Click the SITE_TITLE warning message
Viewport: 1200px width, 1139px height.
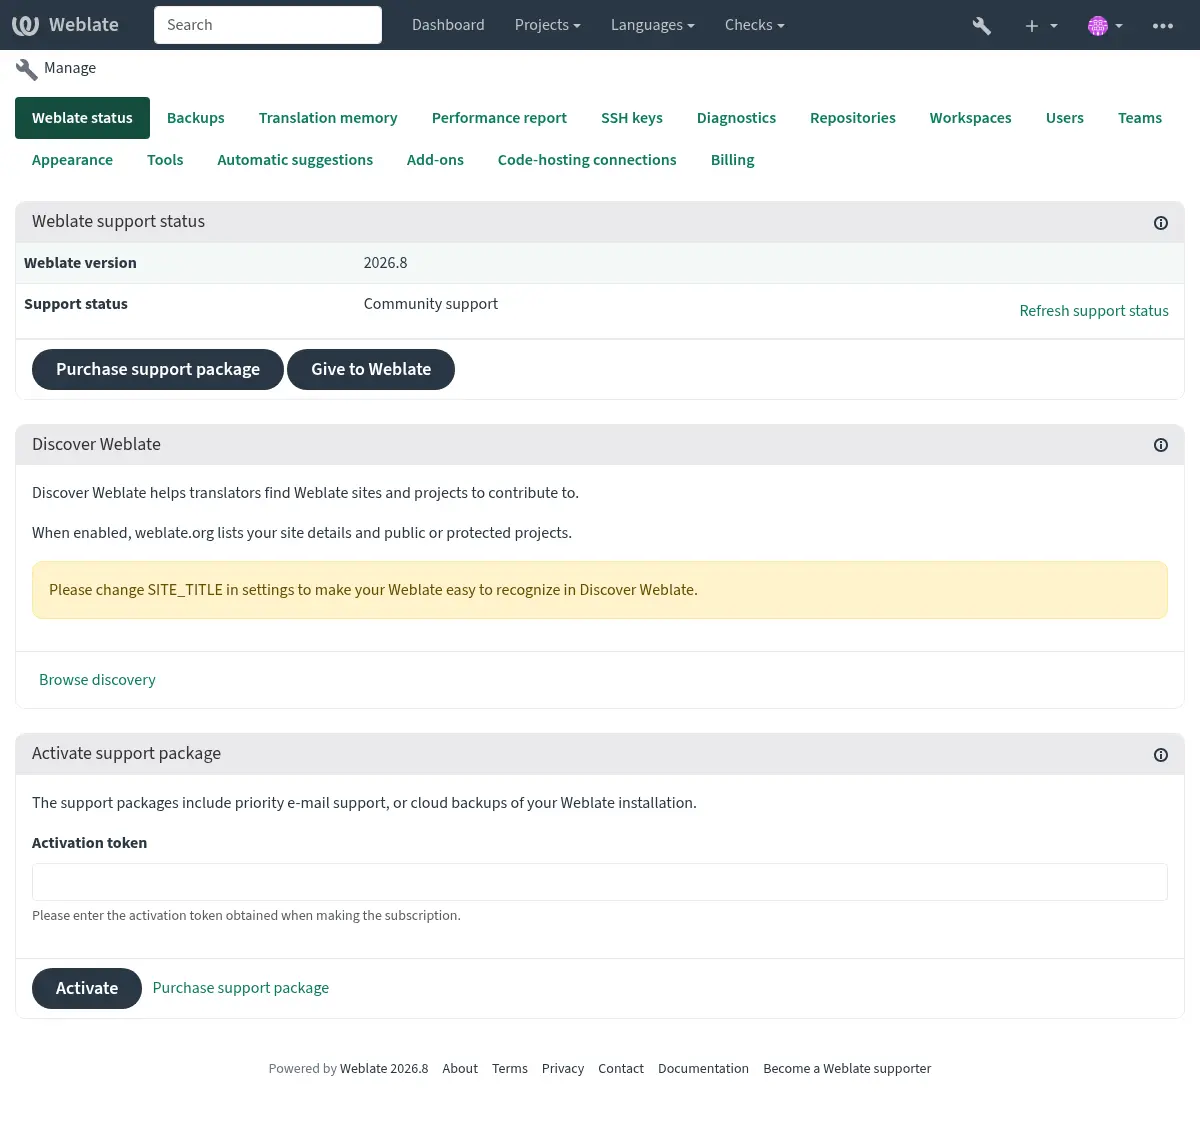(x=600, y=590)
